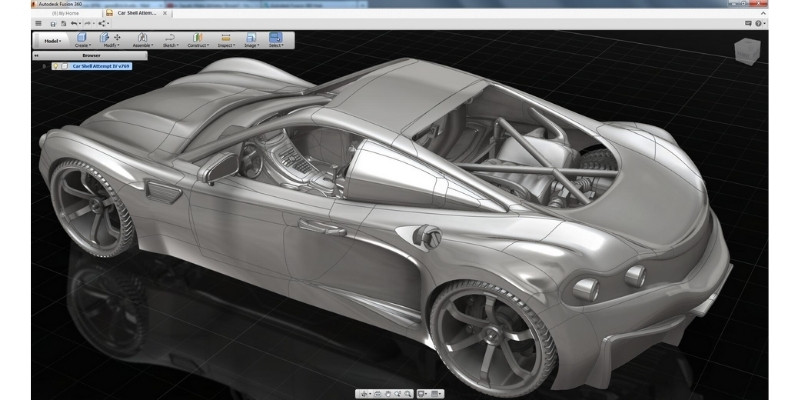This screenshot has height=400, width=800.
Task: Click the Modify press-pull icon
Action: [x=104, y=37]
